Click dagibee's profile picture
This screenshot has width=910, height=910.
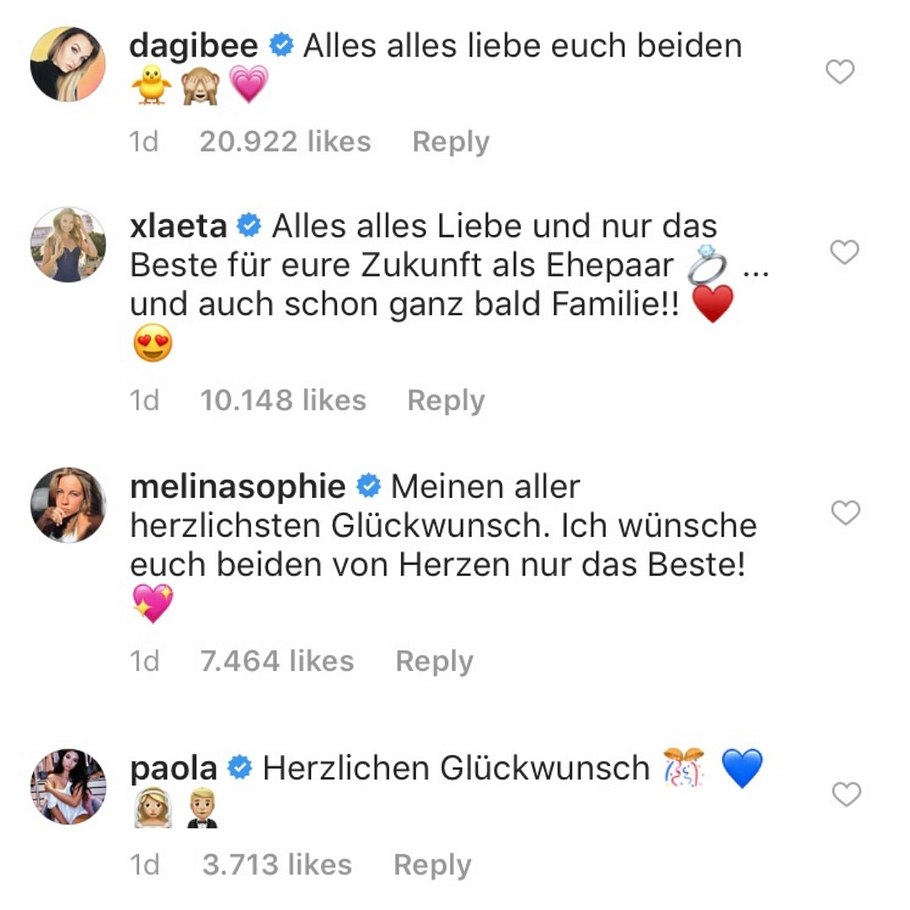pyautogui.click(x=67, y=65)
